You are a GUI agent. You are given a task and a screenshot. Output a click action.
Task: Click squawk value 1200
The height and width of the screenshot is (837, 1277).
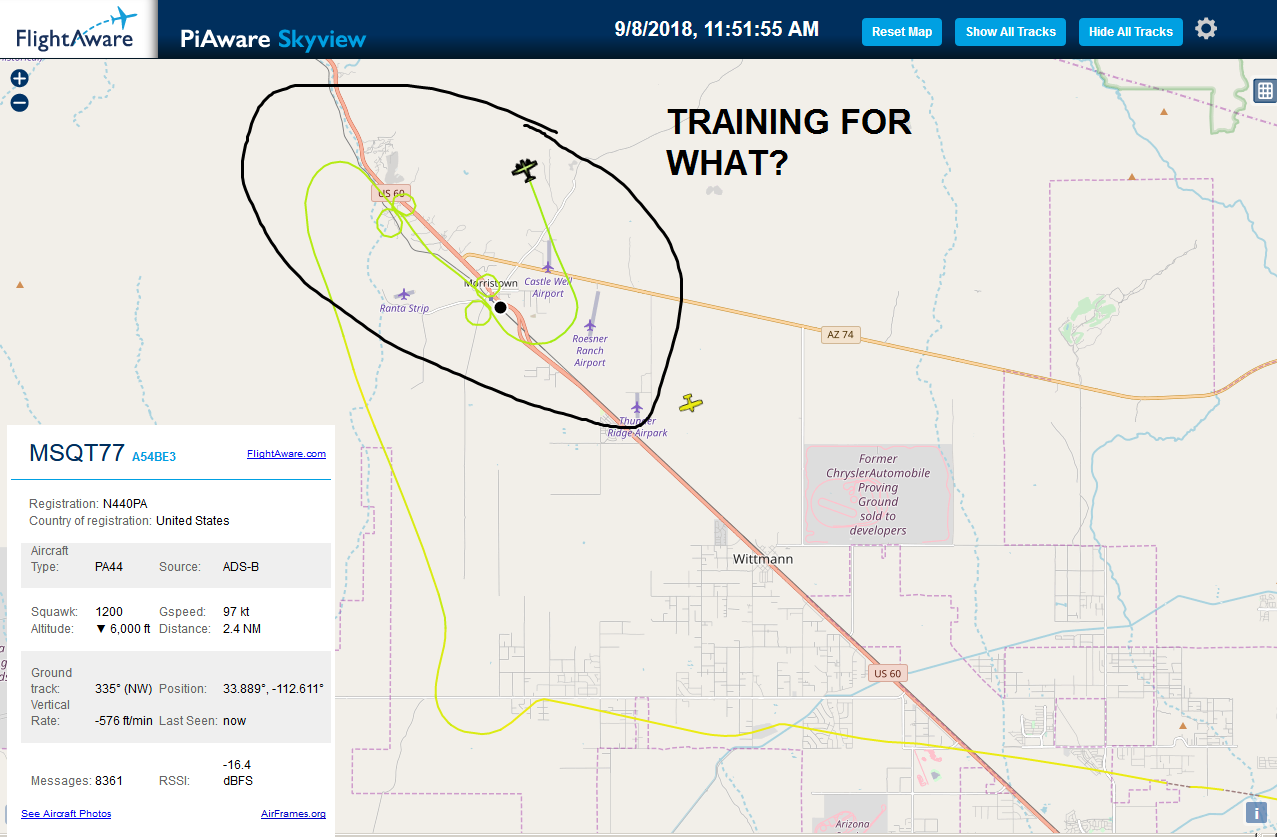coord(109,611)
